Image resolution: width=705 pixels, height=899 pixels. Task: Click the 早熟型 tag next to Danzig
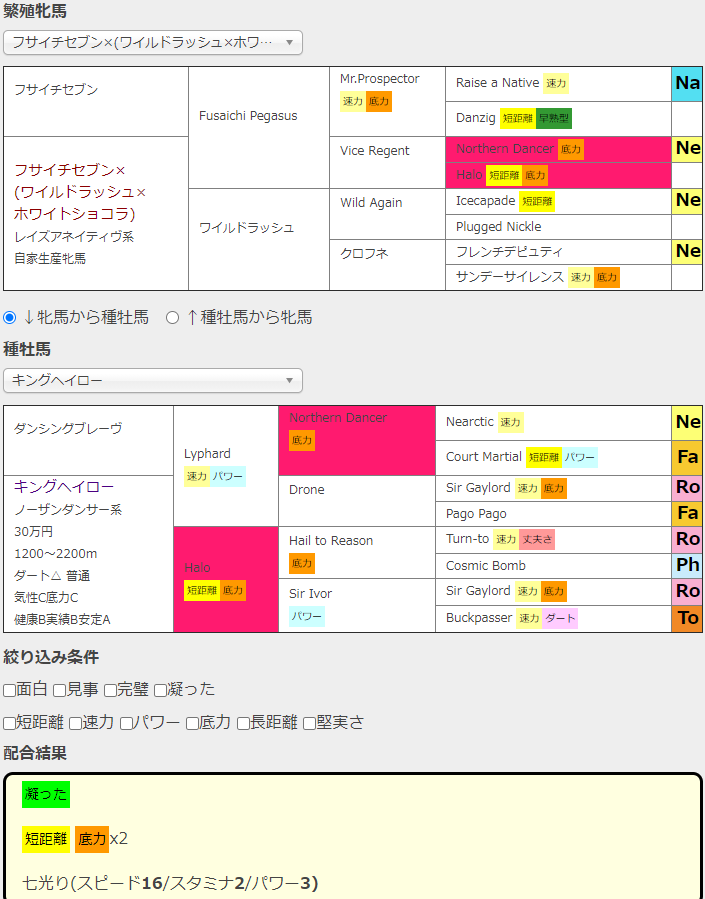[553, 118]
